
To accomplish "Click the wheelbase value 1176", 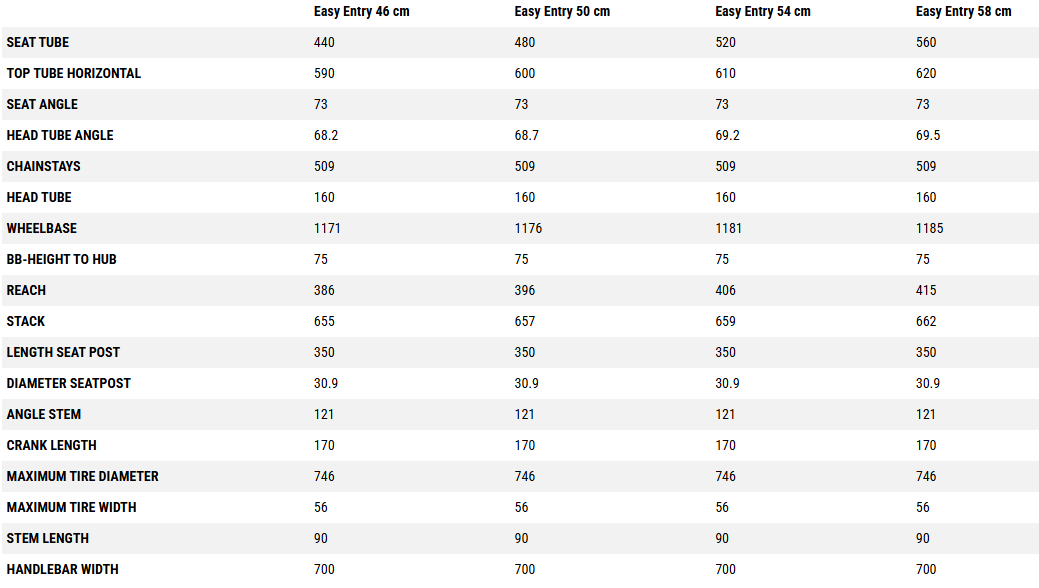I will coord(528,229).
